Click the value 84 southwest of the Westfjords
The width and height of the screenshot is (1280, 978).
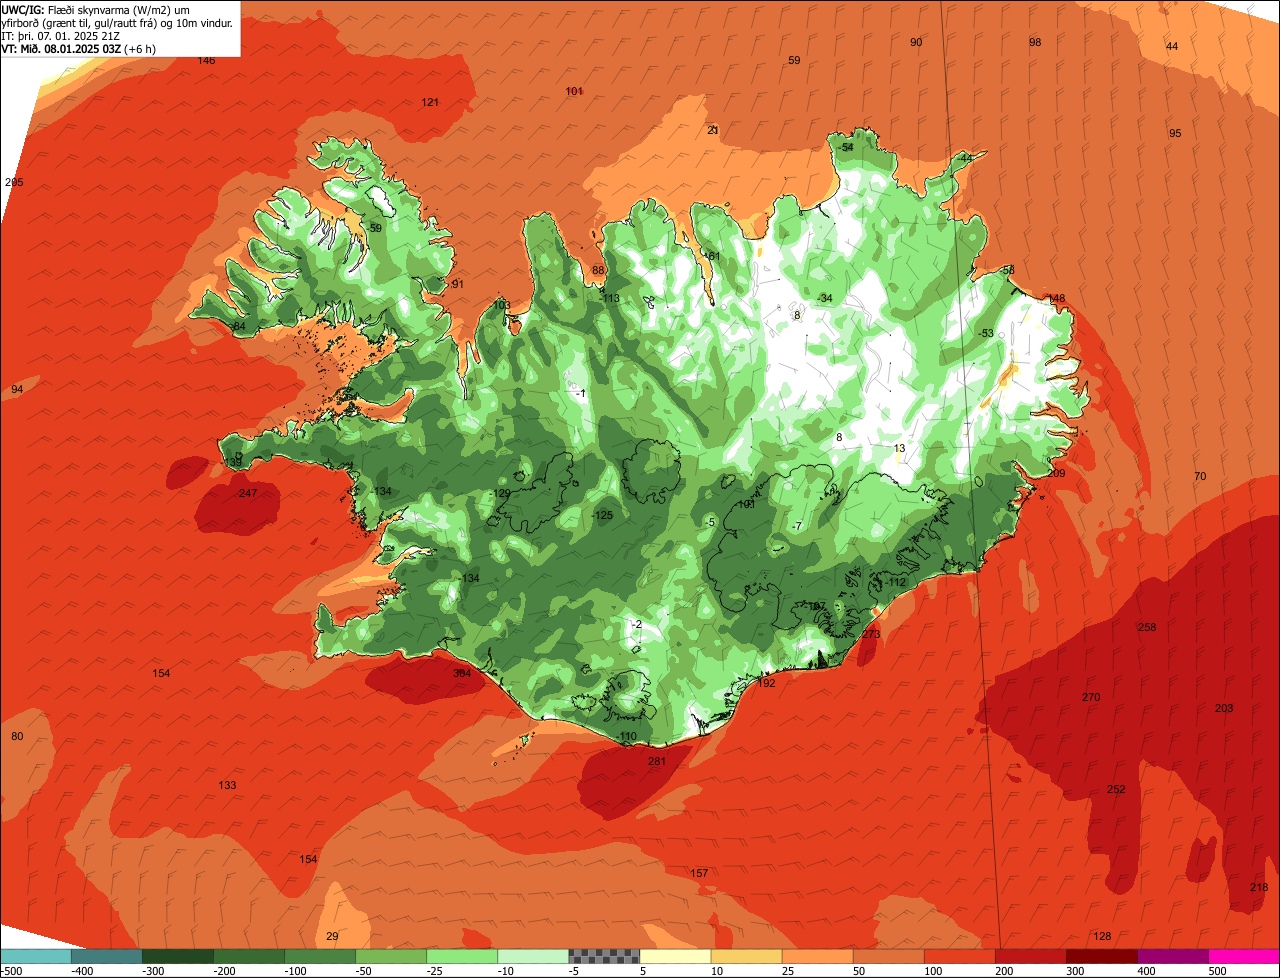pos(239,326)
